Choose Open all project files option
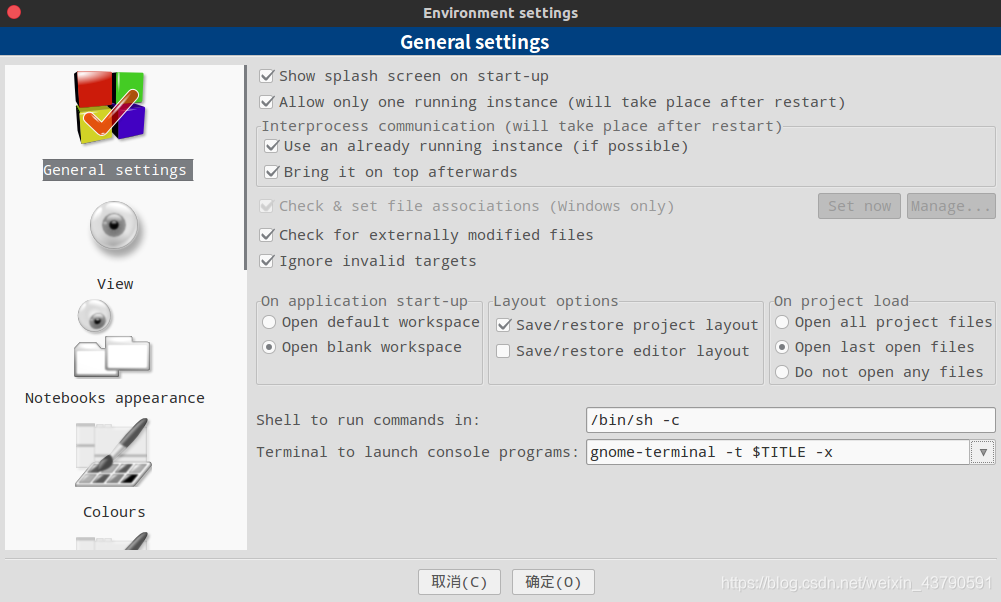This screenshot has height=602, width=1001. (782, 322)
